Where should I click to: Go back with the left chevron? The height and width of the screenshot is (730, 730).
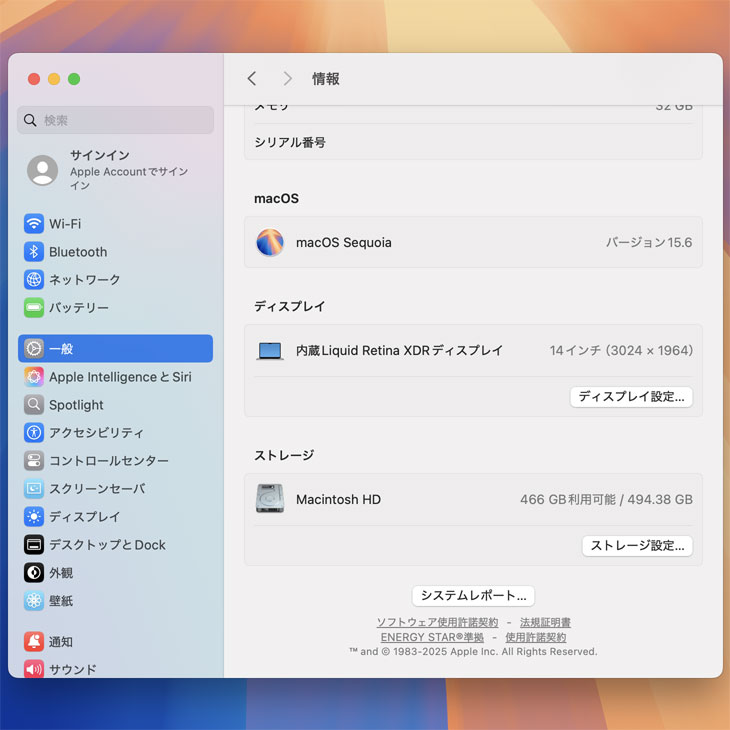252,79
